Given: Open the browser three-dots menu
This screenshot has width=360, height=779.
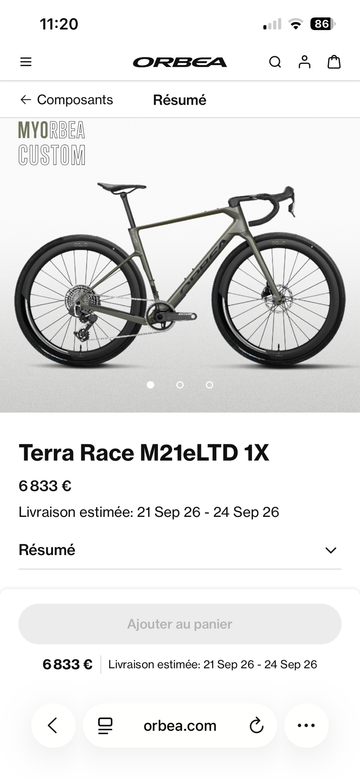Looking at the screenshot, I should click(306, 725).
